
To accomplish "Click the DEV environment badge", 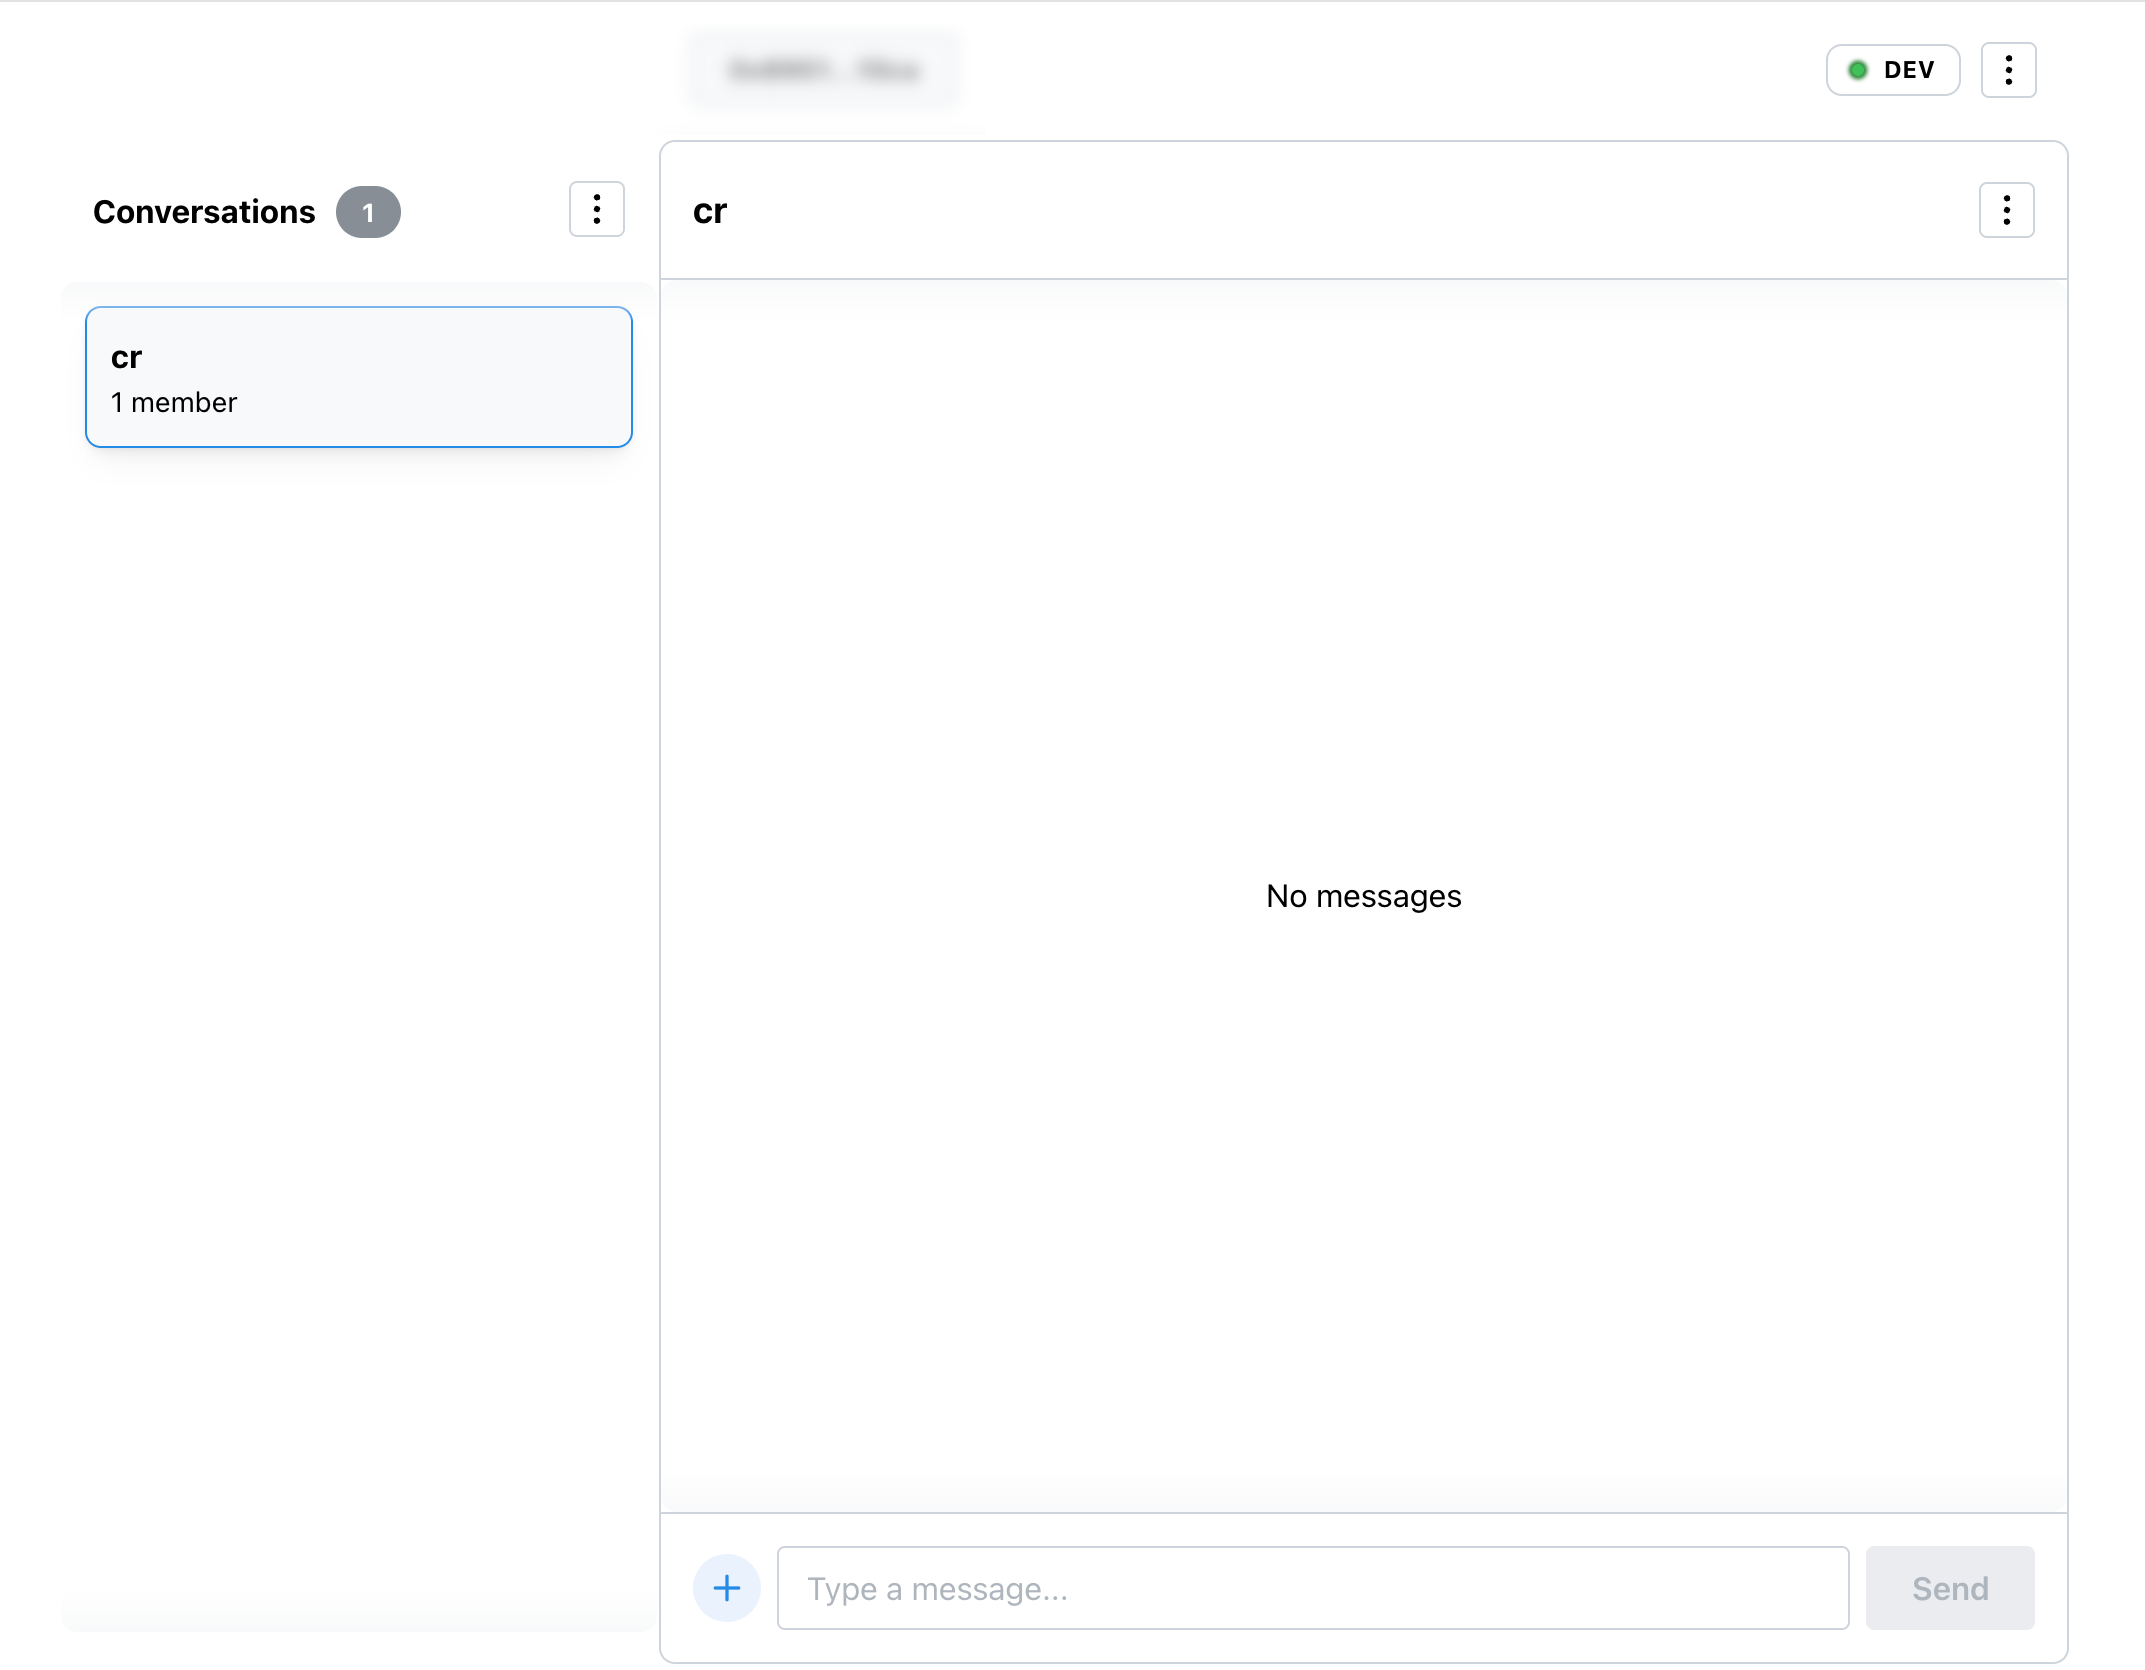I will (x=1892, y=70).
